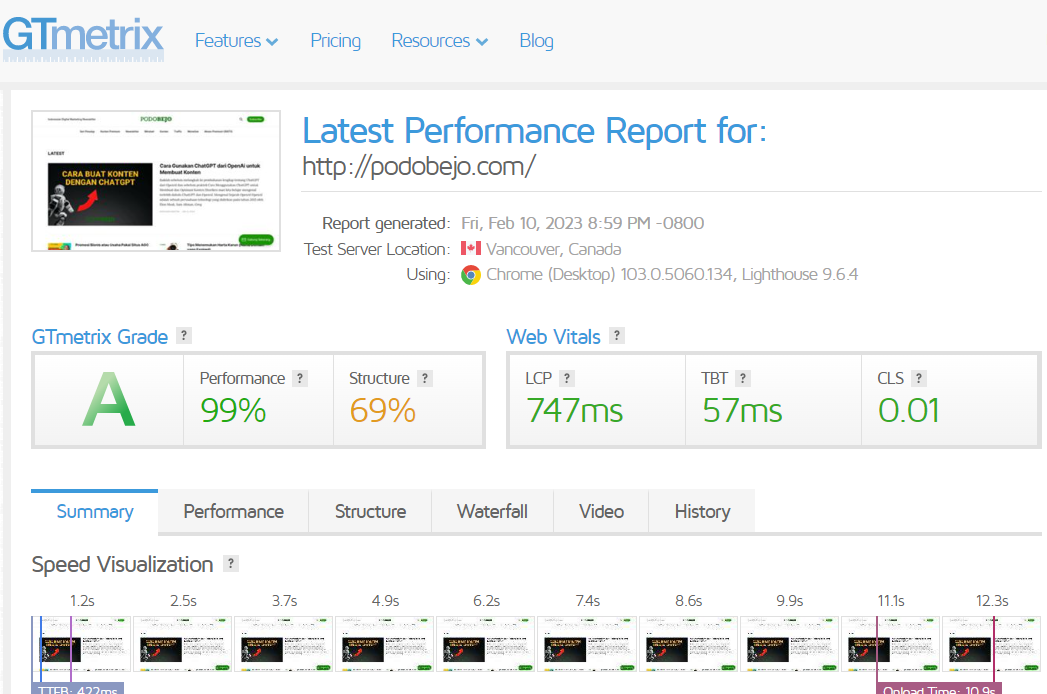
Task: Open the History tab
Action: click(x=702, y=512)
